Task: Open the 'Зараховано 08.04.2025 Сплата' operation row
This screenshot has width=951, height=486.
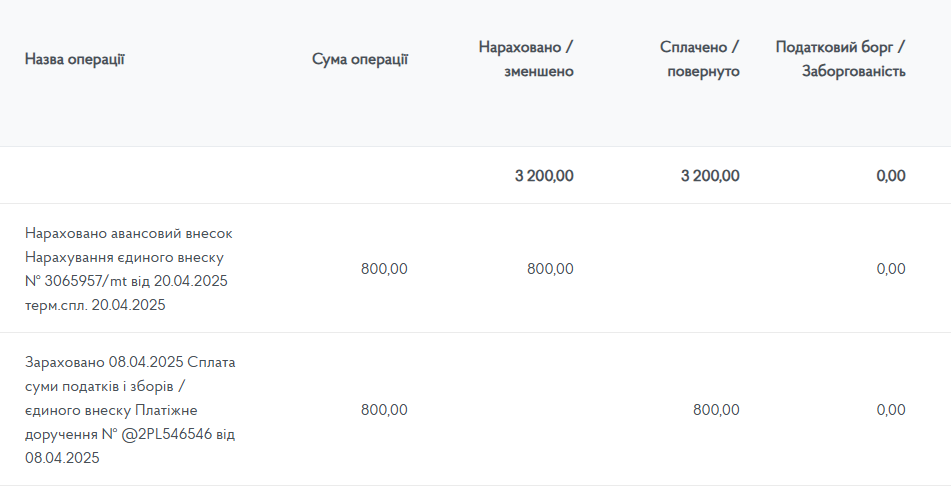Action: tap(476, 410)
